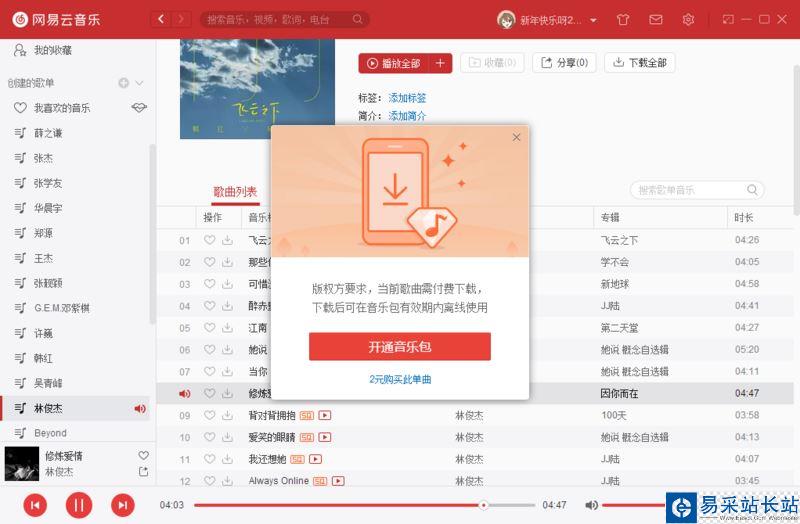
Task: Open the account dropdown arrow
Action: point(593,20)
